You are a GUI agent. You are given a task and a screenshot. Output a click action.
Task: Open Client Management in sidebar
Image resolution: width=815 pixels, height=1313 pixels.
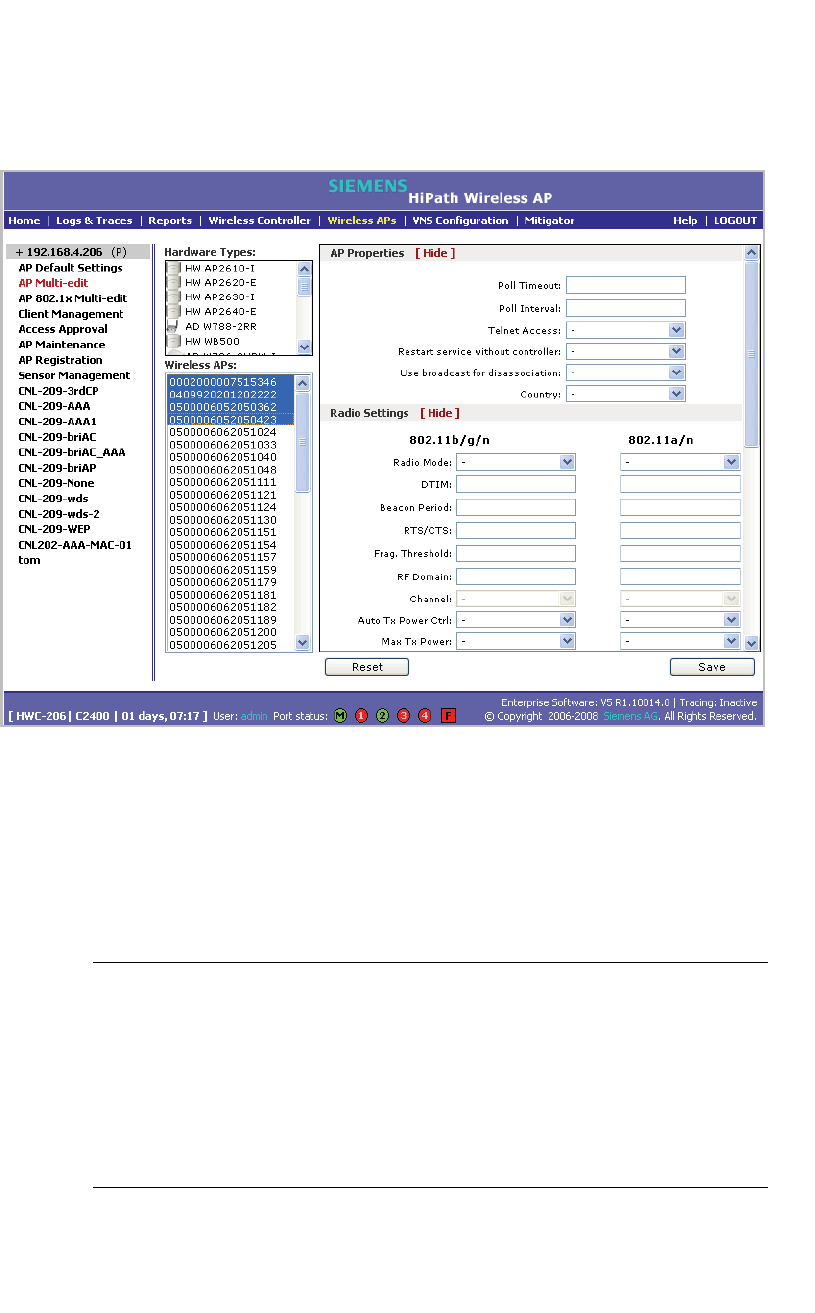click(71, 314)
